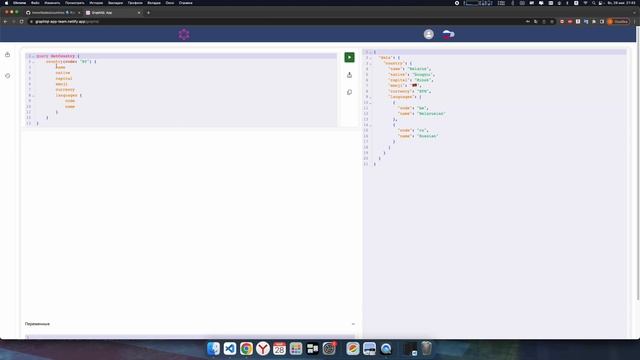Open Yandex Browser from the dock
Image resolution: width=640 pixels, height=360 pixels.
coord(263,349)
